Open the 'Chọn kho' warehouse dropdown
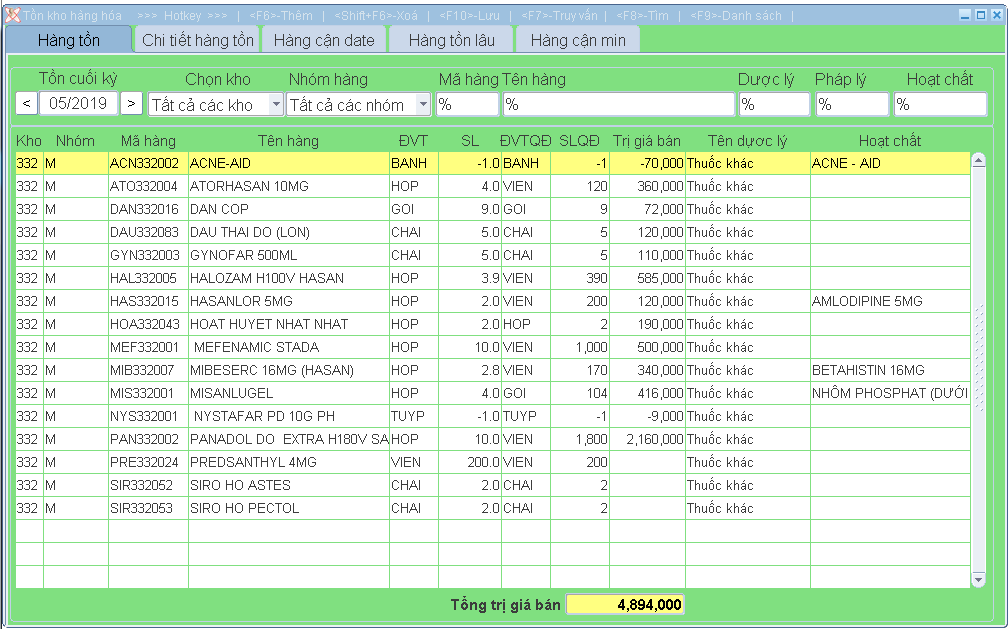The image size is (1008, 629). (276, 105)
